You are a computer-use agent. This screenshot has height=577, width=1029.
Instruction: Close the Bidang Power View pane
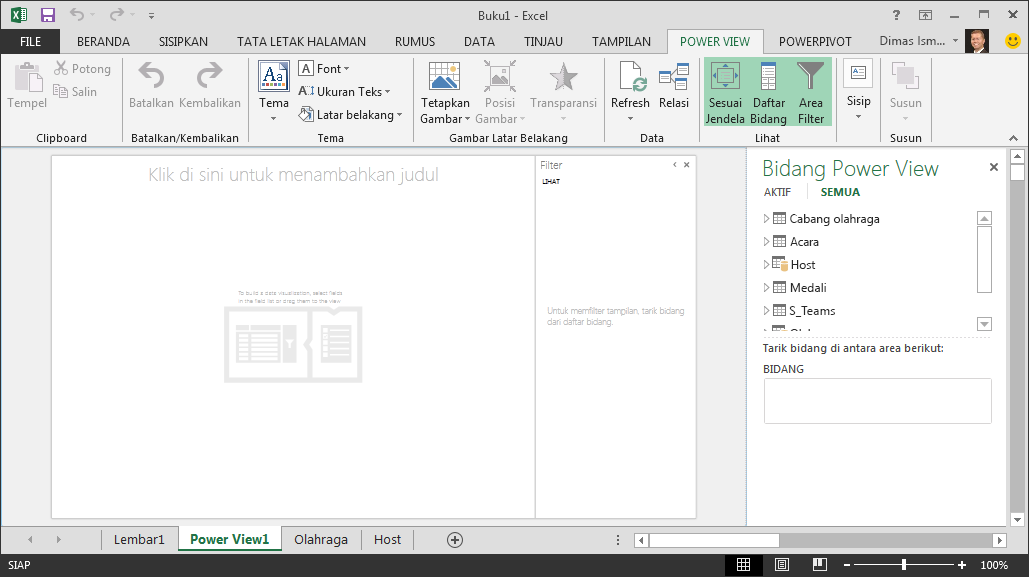994,167
